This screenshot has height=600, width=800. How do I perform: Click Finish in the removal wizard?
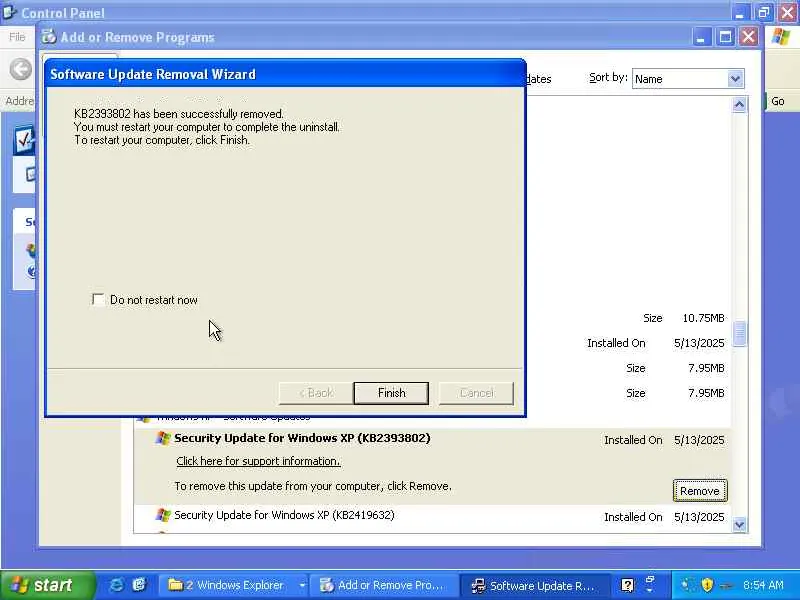pos(391,393)
